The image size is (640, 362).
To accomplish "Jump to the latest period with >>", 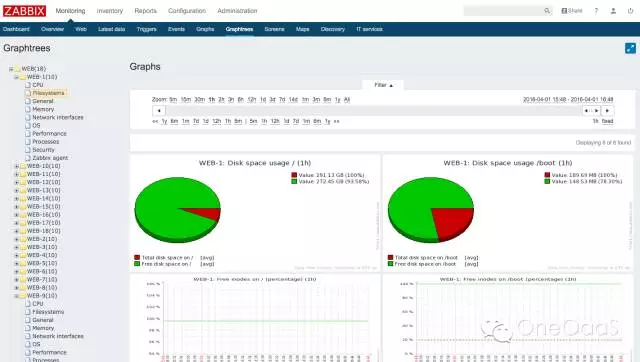I will point(337,122).
